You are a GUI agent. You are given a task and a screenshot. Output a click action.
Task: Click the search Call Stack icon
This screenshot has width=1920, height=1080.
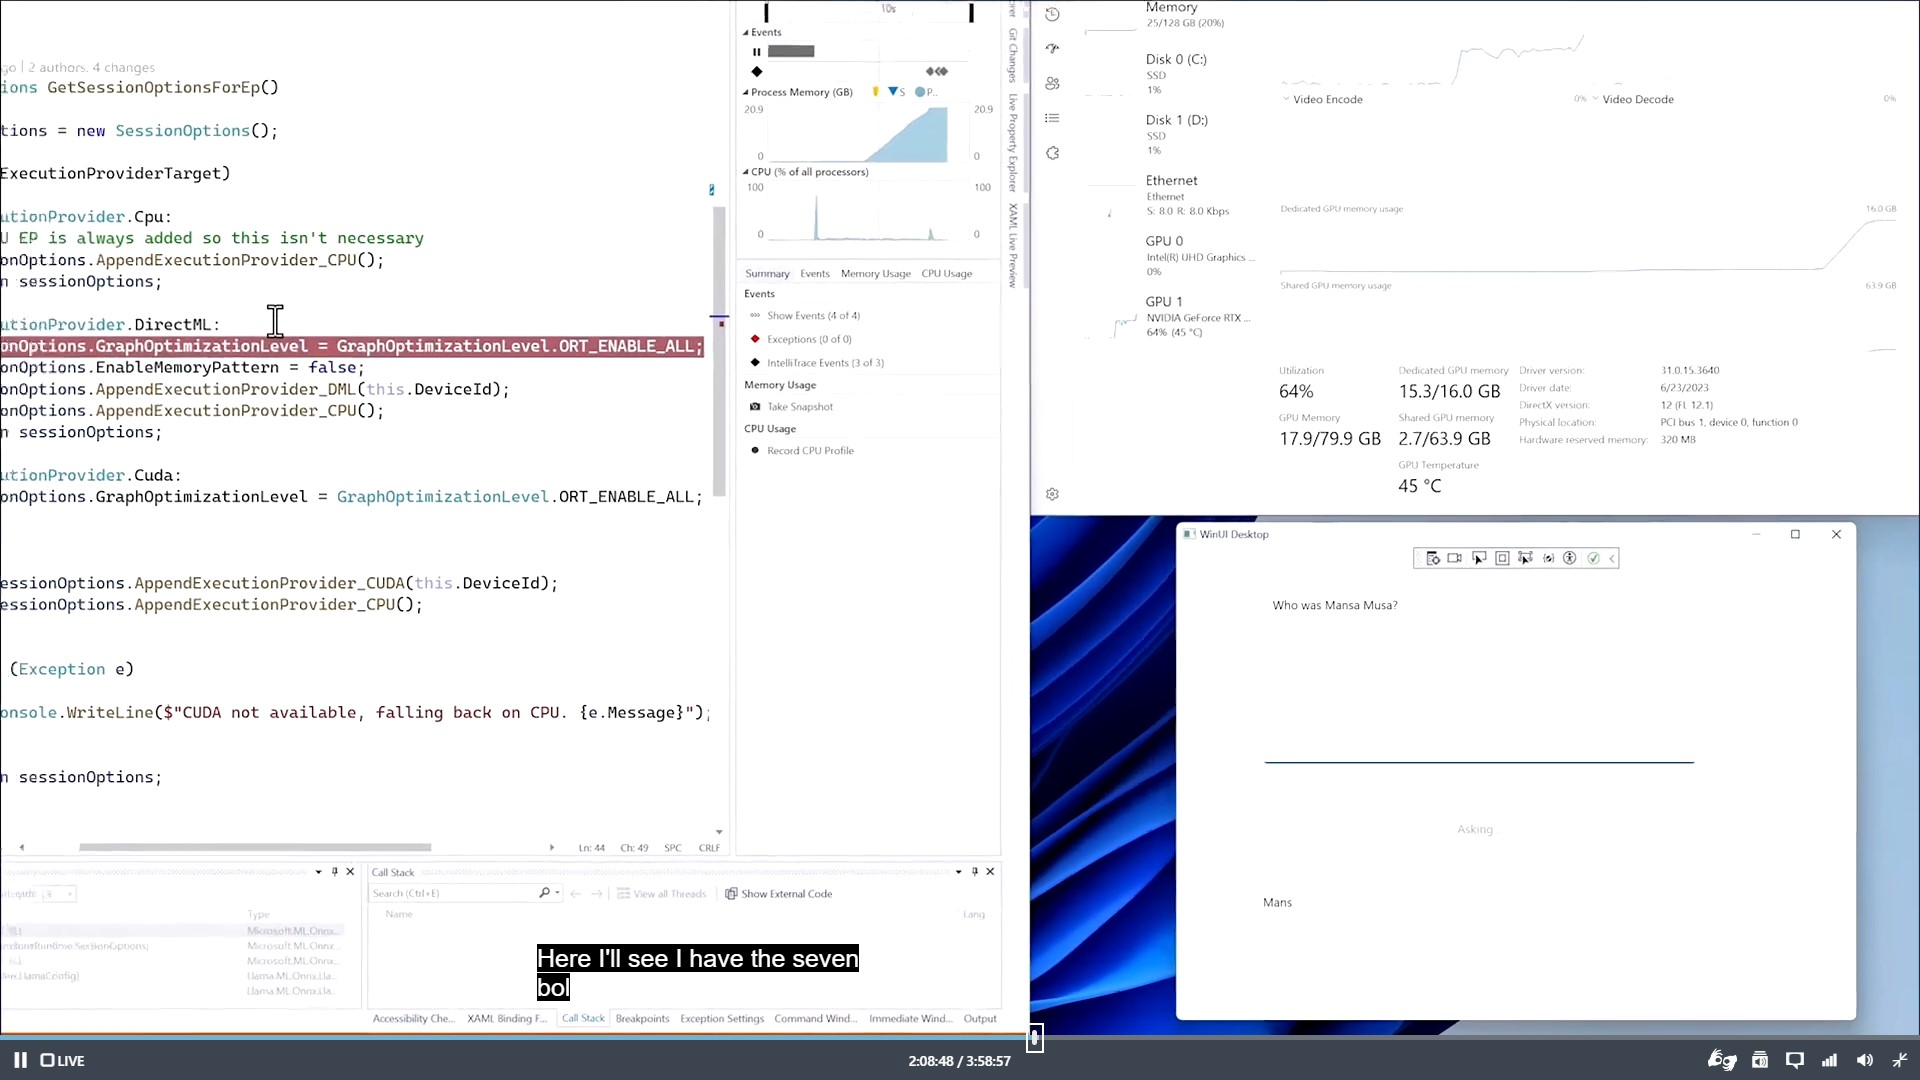click(x=543, y=893)
